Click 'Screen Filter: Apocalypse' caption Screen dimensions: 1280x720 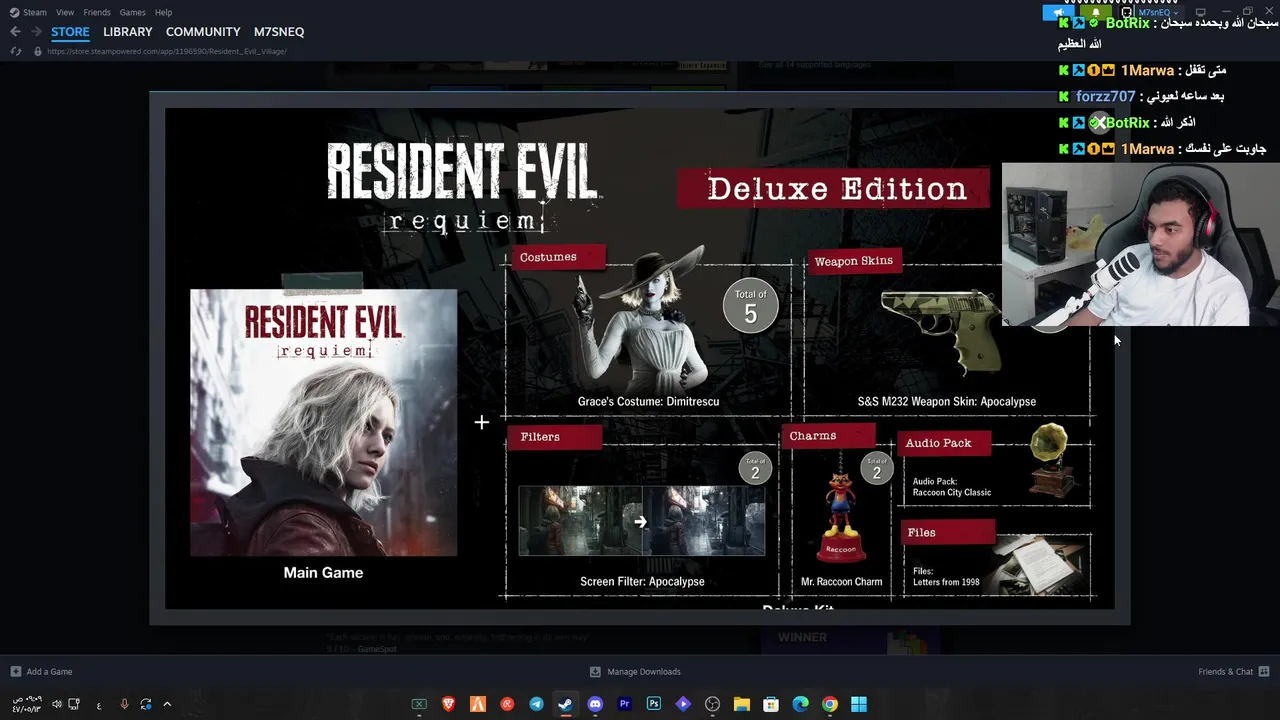642,581
